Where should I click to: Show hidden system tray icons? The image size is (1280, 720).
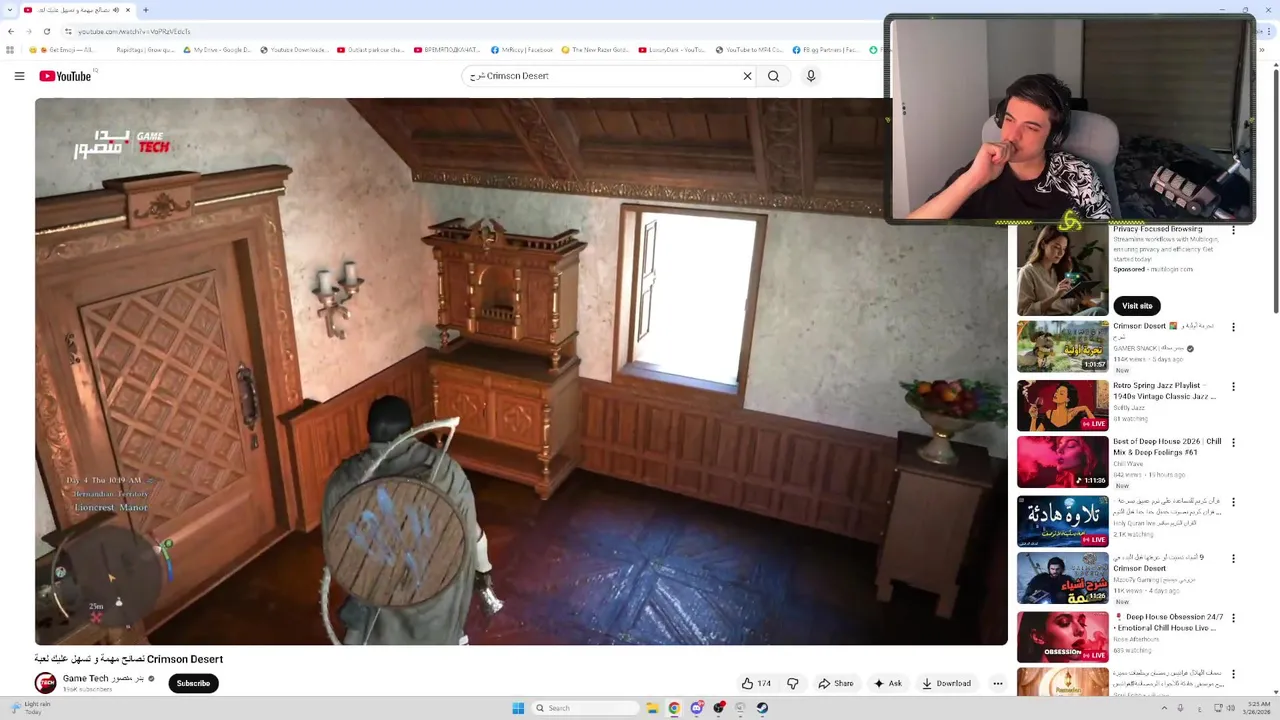click(1164, 708)
